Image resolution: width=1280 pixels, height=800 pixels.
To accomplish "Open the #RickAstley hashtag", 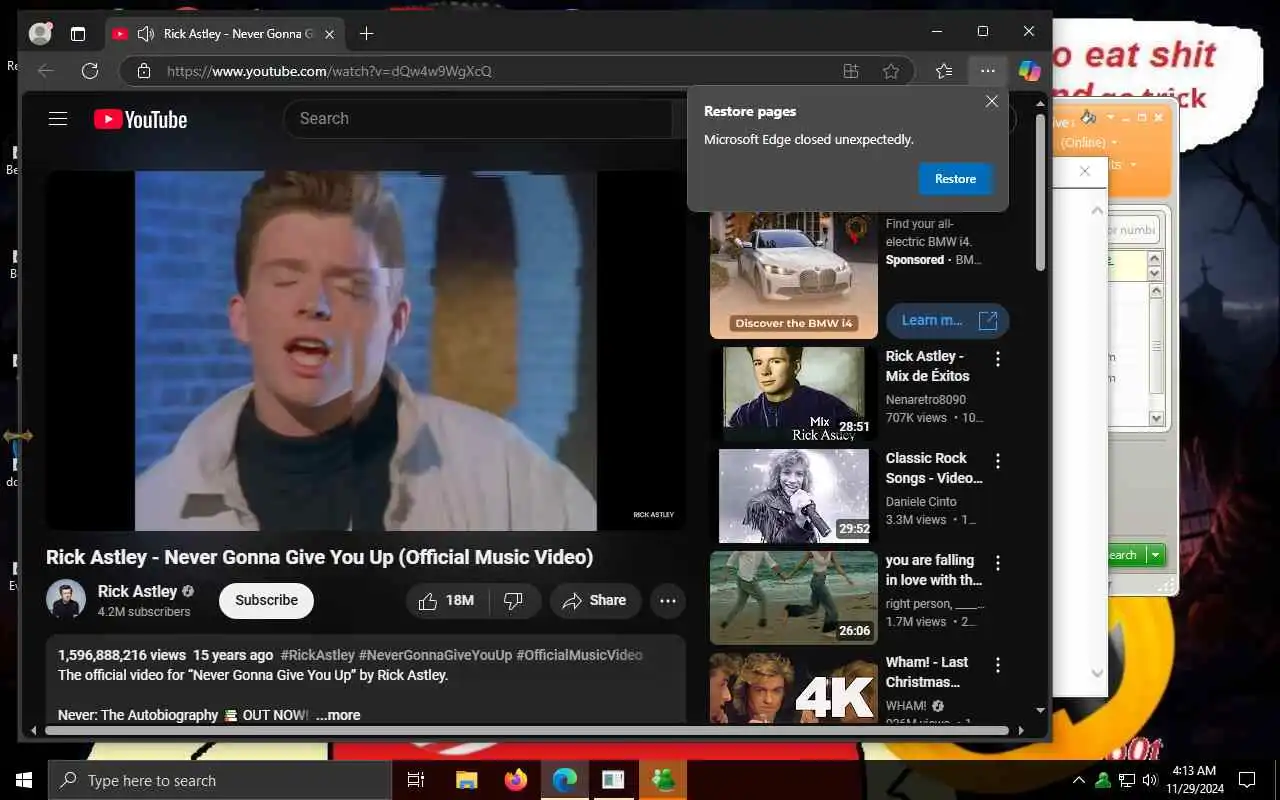I will pos(318,655).
